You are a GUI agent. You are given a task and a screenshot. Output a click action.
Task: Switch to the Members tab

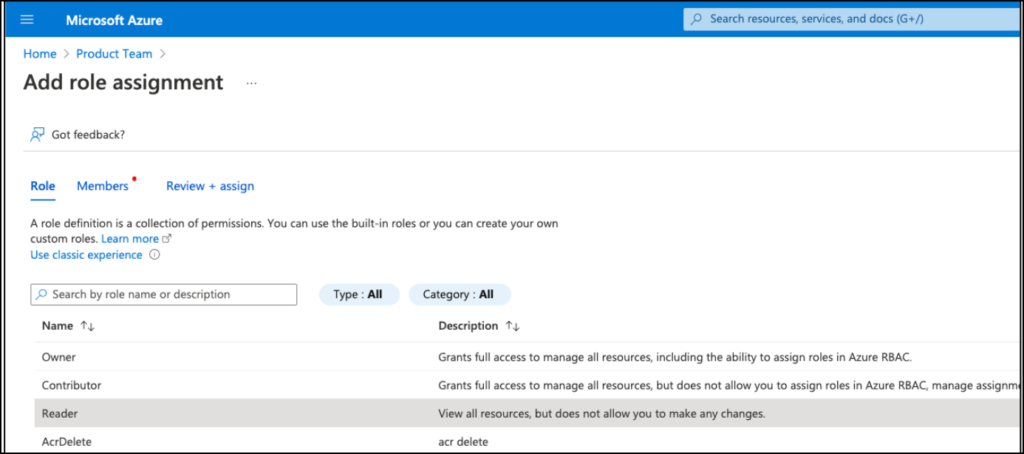point(103,186)
